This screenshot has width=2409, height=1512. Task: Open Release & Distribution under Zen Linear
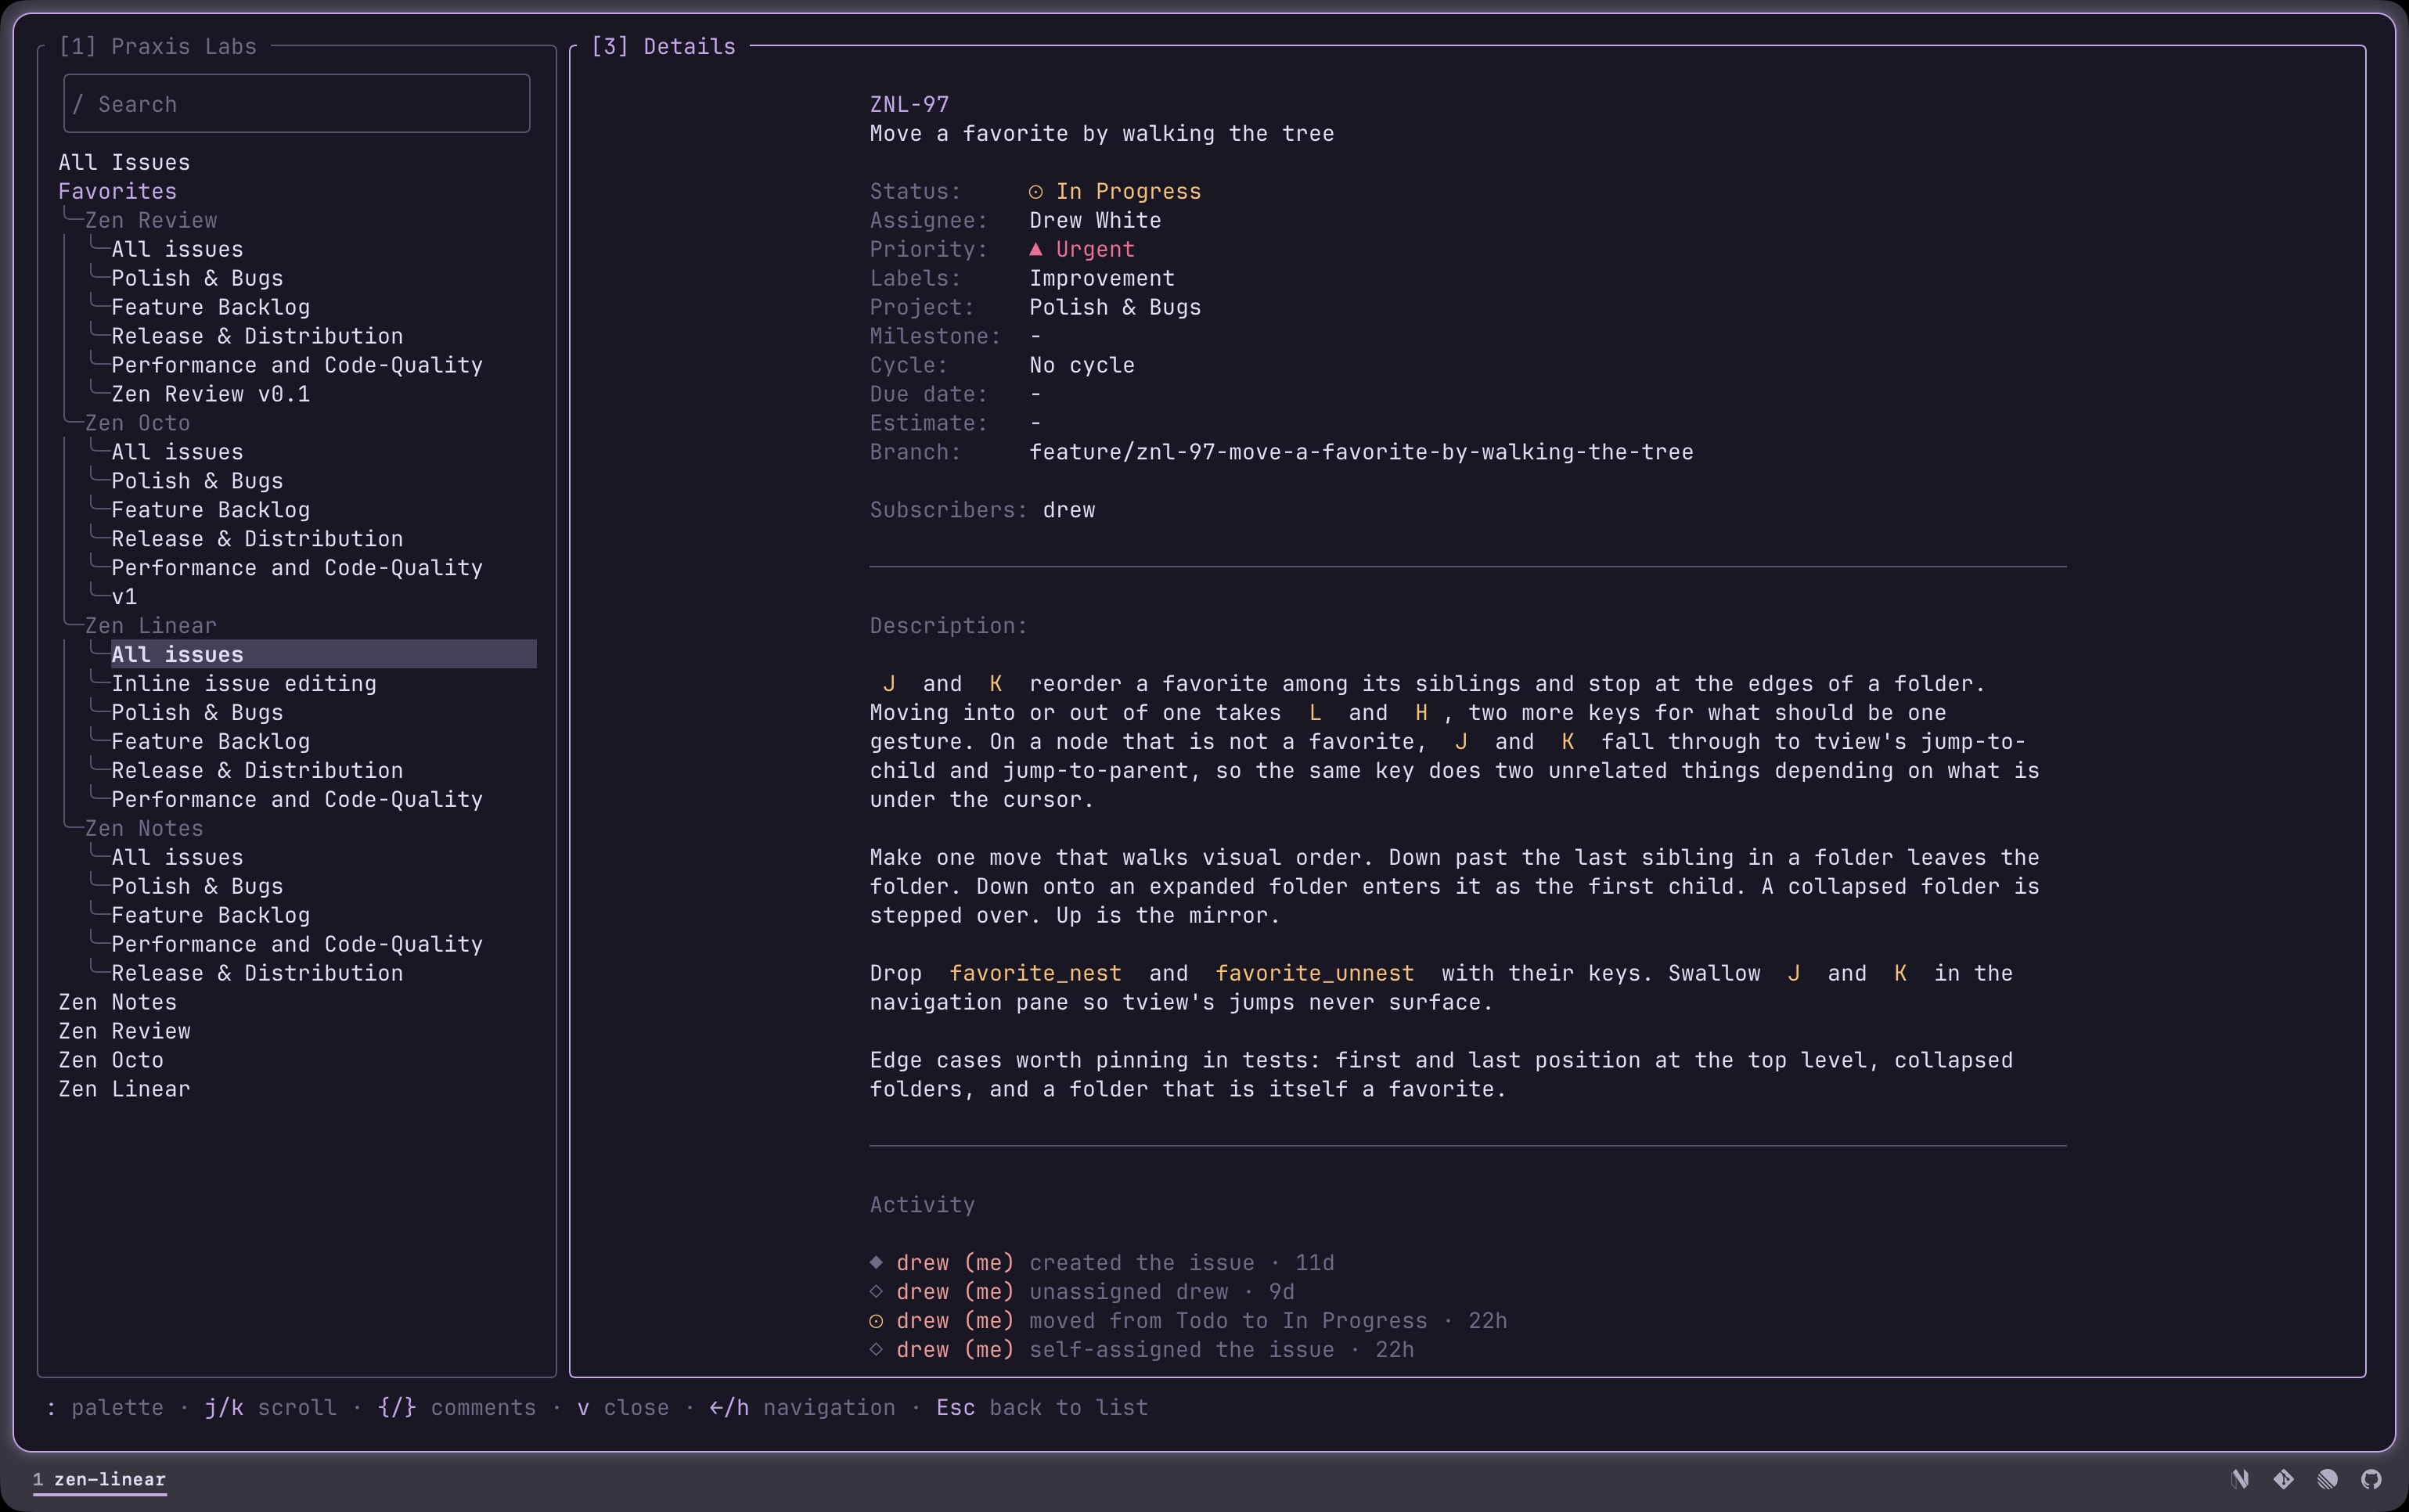coord(257,771)
